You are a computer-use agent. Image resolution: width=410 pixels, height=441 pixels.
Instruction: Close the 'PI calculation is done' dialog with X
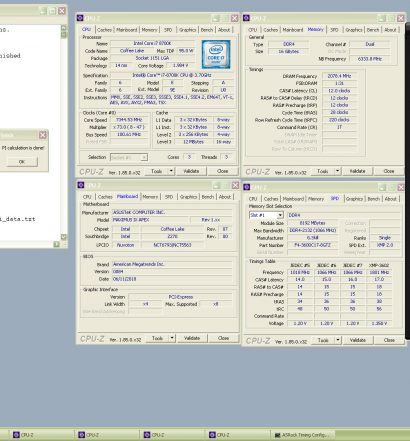click(x=43, y=135)
